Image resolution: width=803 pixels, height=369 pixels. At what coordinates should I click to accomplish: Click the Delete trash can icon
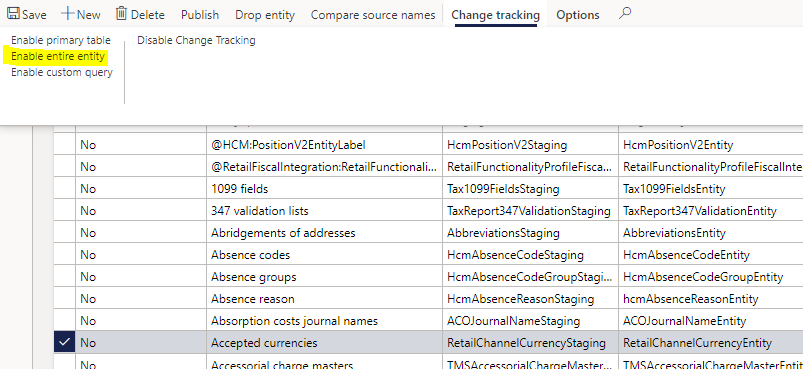click(x=121, y=14)
